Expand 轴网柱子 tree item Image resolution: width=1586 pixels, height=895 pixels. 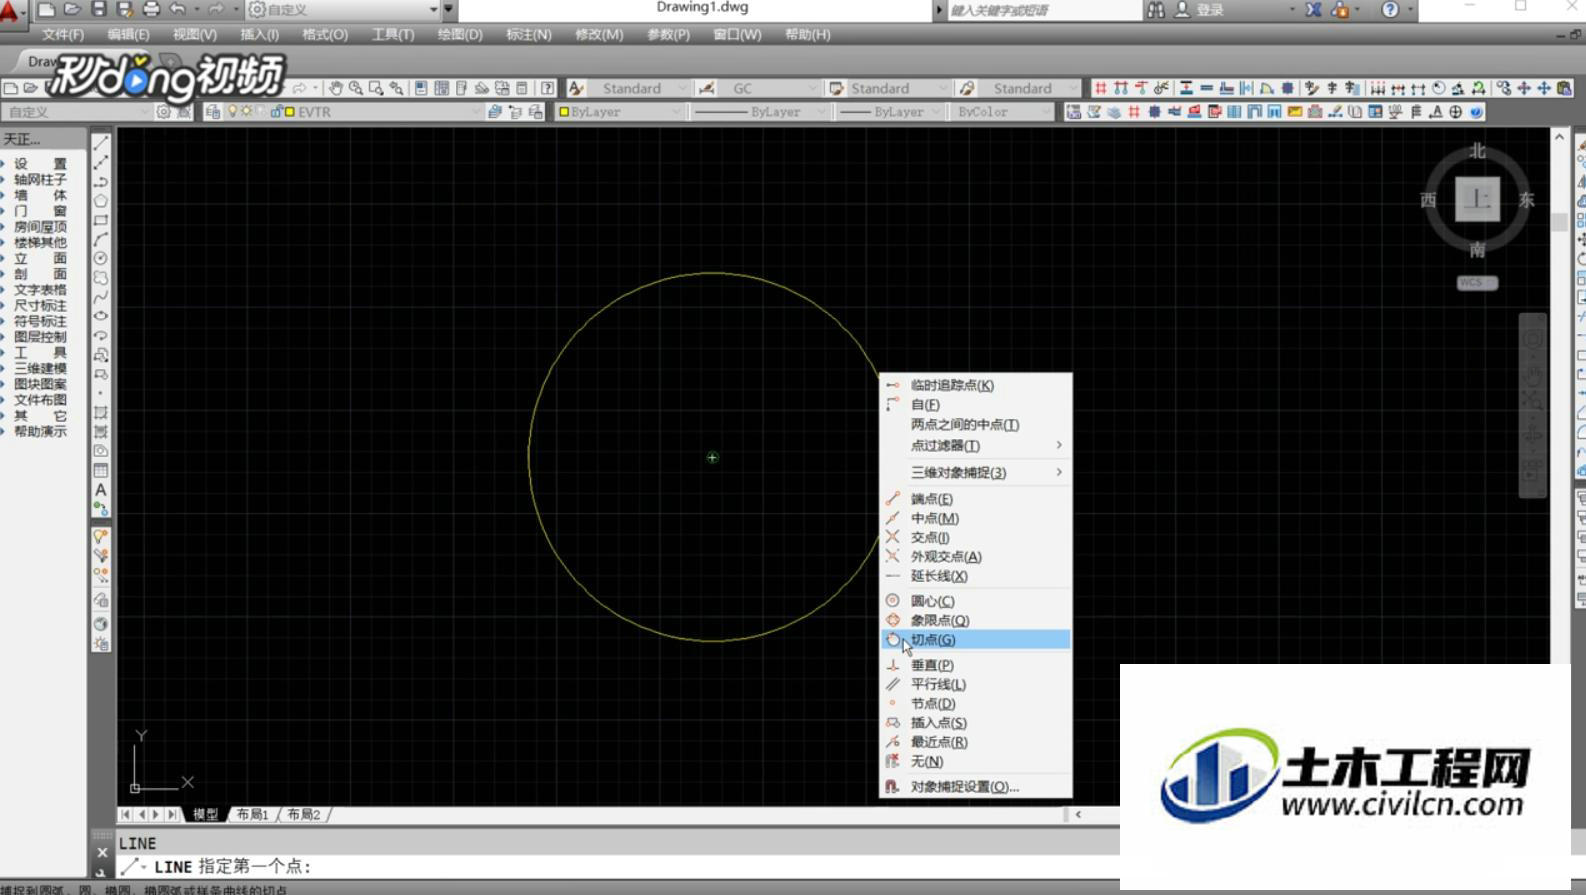click(x=40, y=179)
